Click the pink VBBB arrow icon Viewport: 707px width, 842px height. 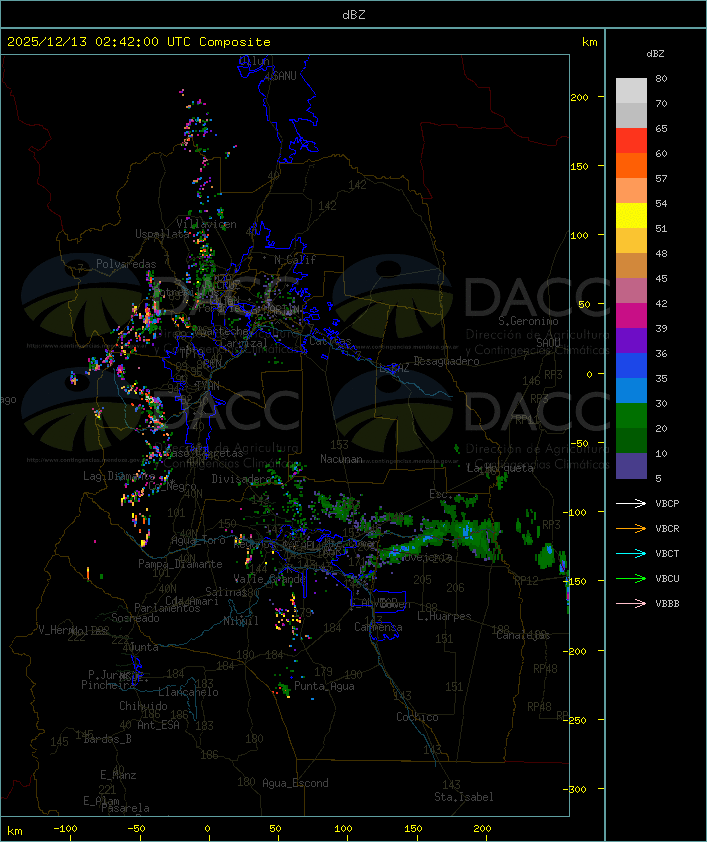pos(631,603)
